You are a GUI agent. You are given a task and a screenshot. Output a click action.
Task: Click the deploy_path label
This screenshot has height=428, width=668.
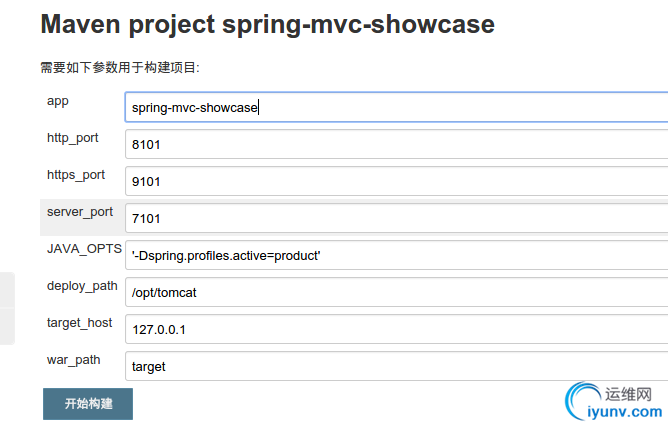(x=82, y=286)
